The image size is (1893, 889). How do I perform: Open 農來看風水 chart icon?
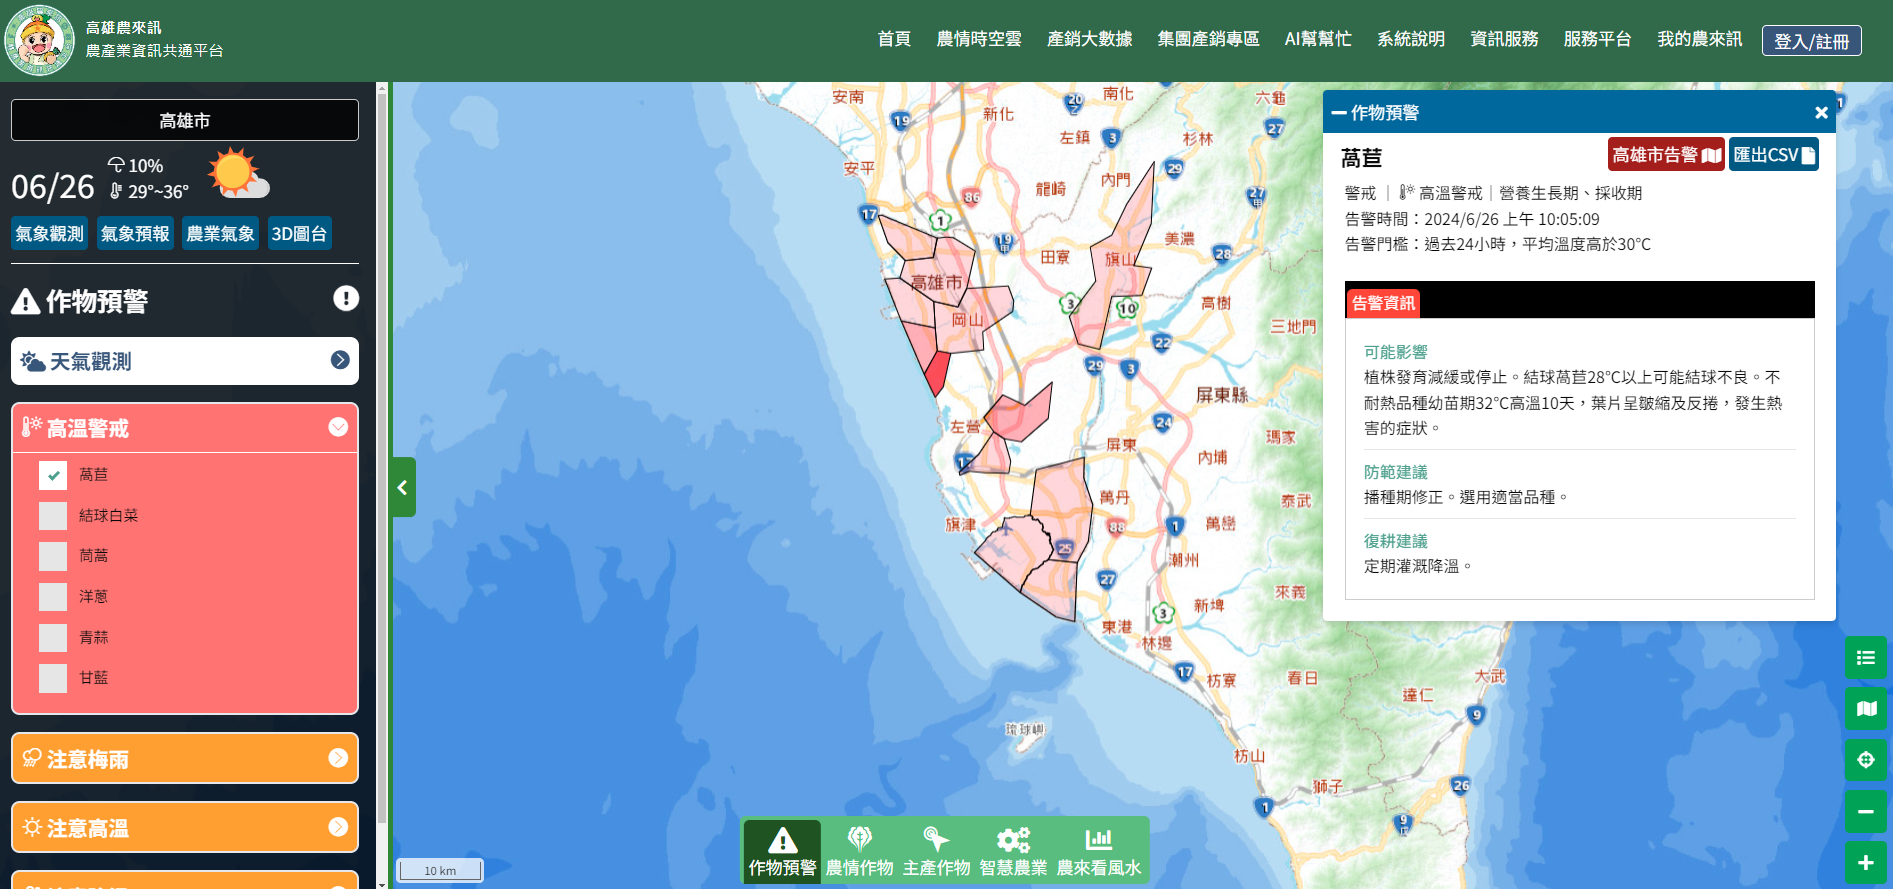[x=1098, y=851]
